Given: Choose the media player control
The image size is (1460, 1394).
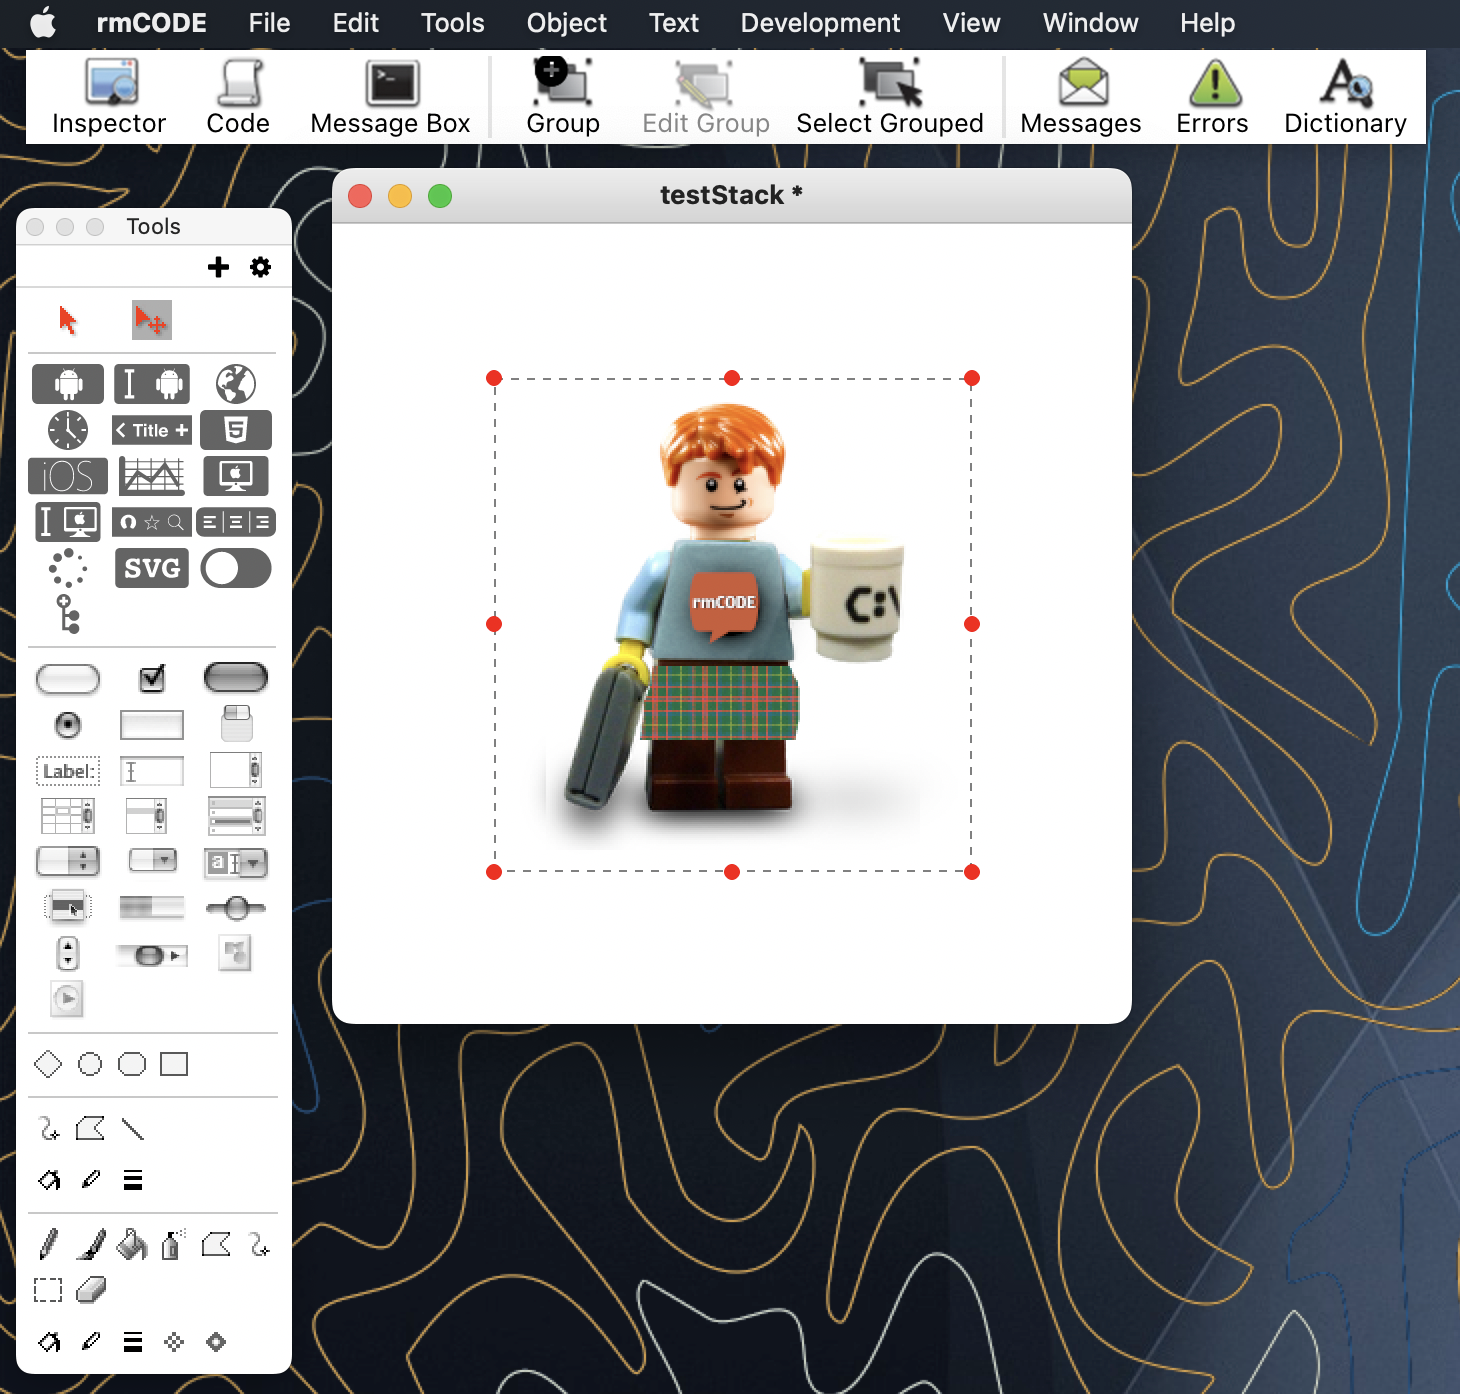Looking at the screenshot, I should pyautogui.click(x=67, y=998).
